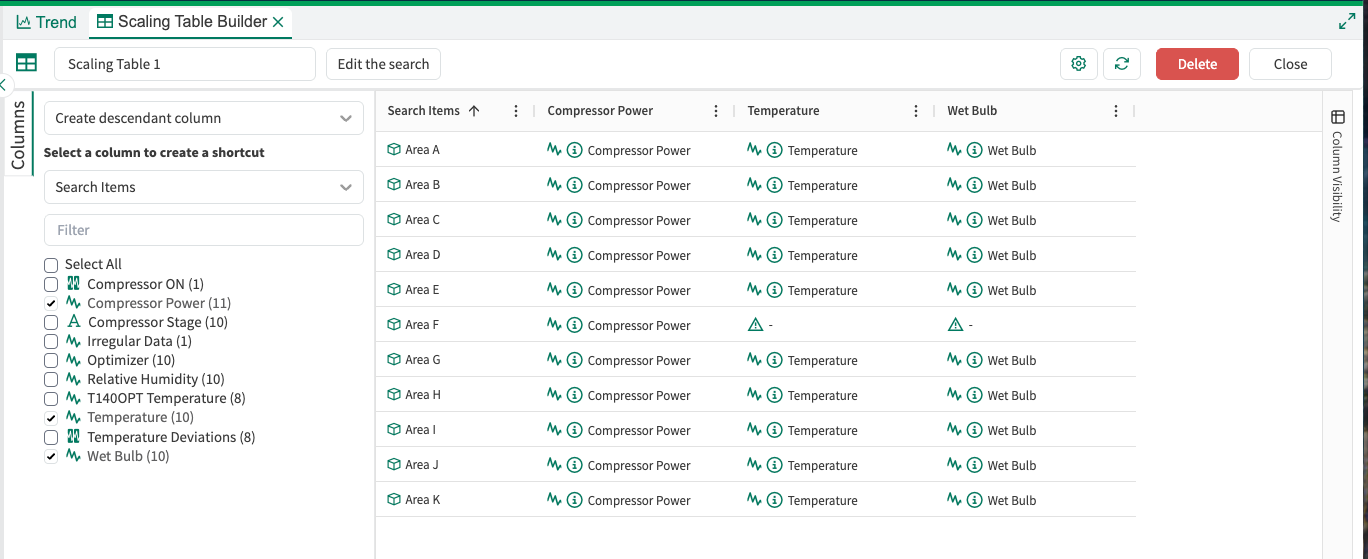Expand the Search Items shortcut dropdown
This screenshot has width=1368, height=559.
pos(203,187)
